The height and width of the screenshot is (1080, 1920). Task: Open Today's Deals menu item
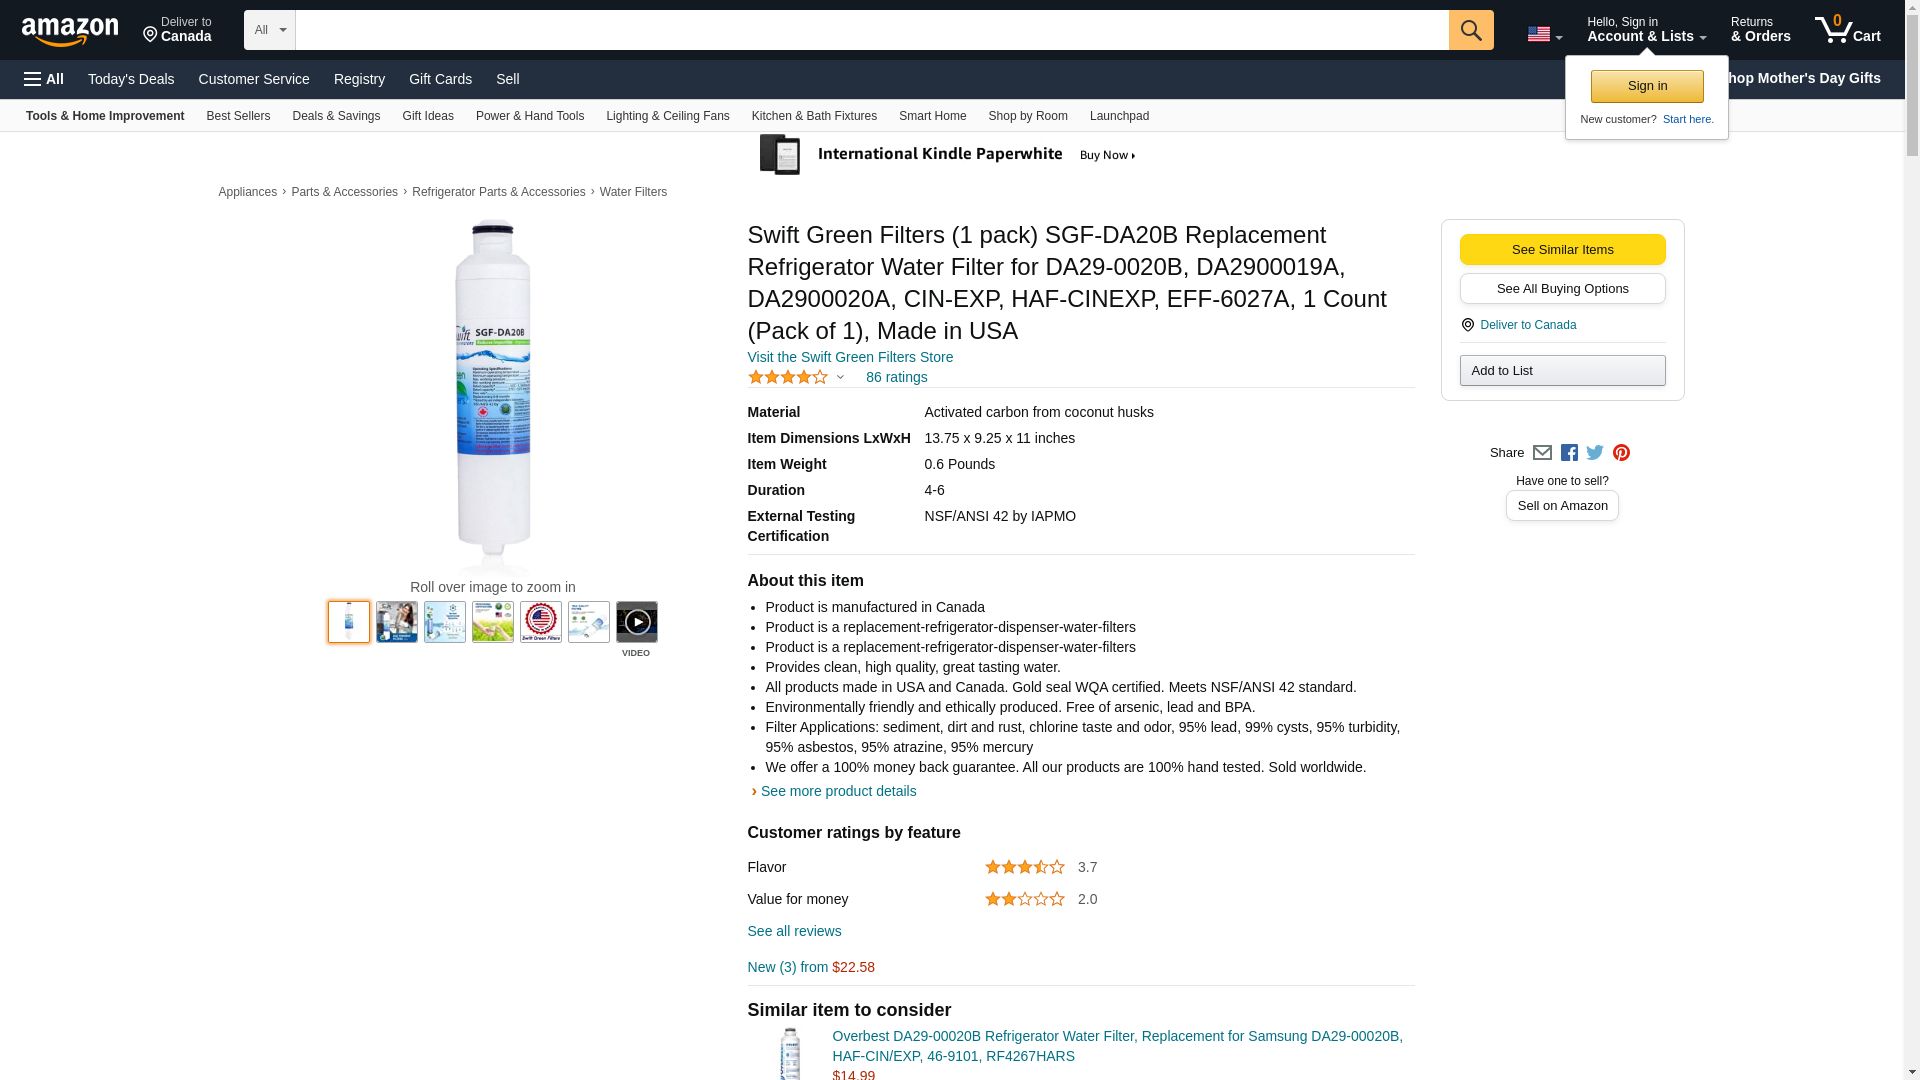pos(131,79)
